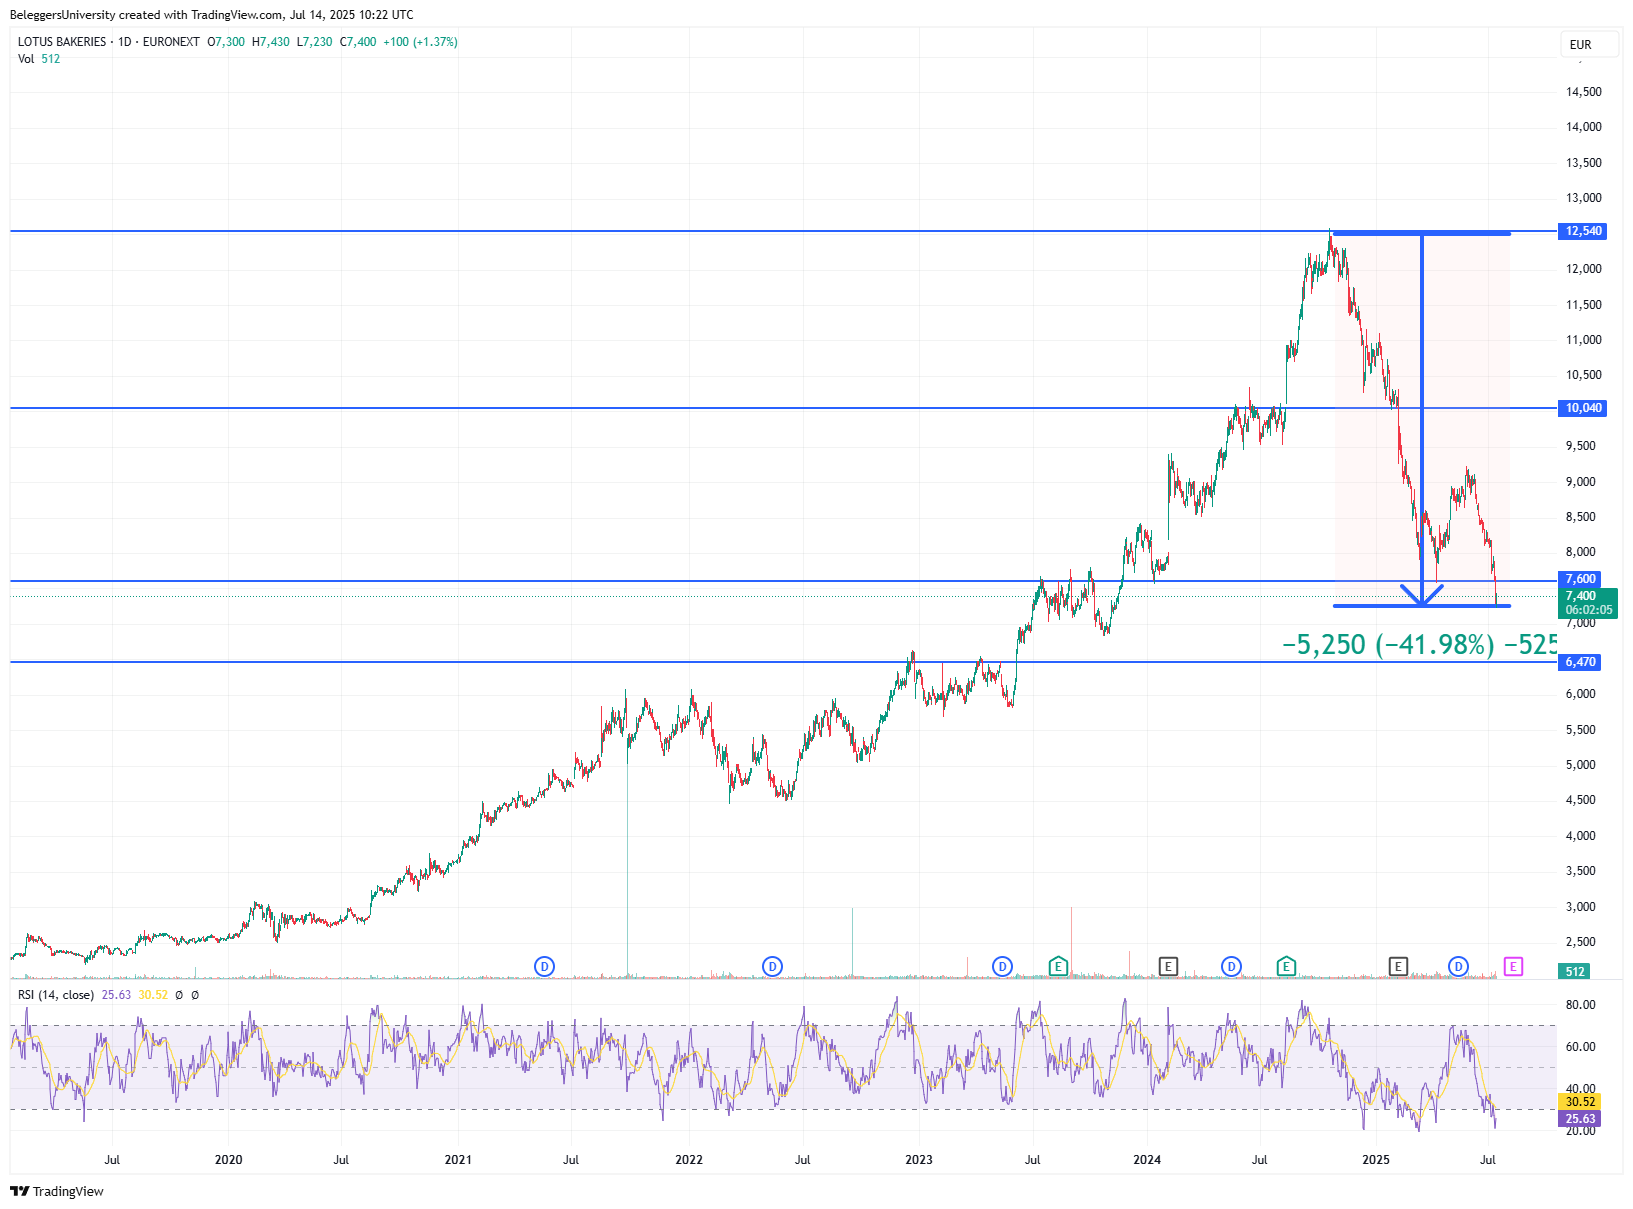1633x1209 pixels.
Task: Select the RSI (14, close) indicator legend
Action: 56,995
